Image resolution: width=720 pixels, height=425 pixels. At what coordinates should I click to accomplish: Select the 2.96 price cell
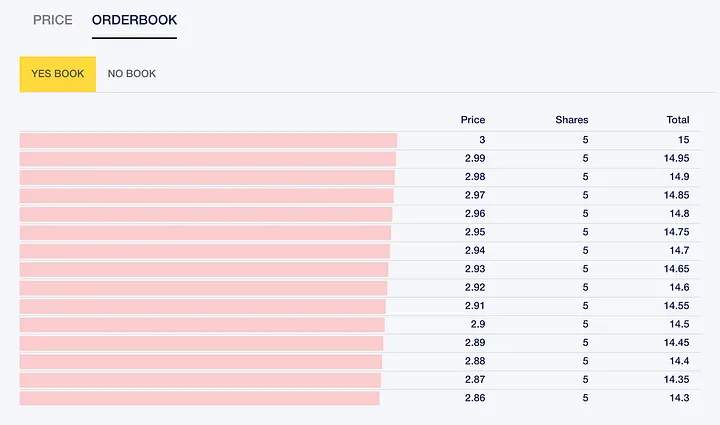[x=474, y=213]
